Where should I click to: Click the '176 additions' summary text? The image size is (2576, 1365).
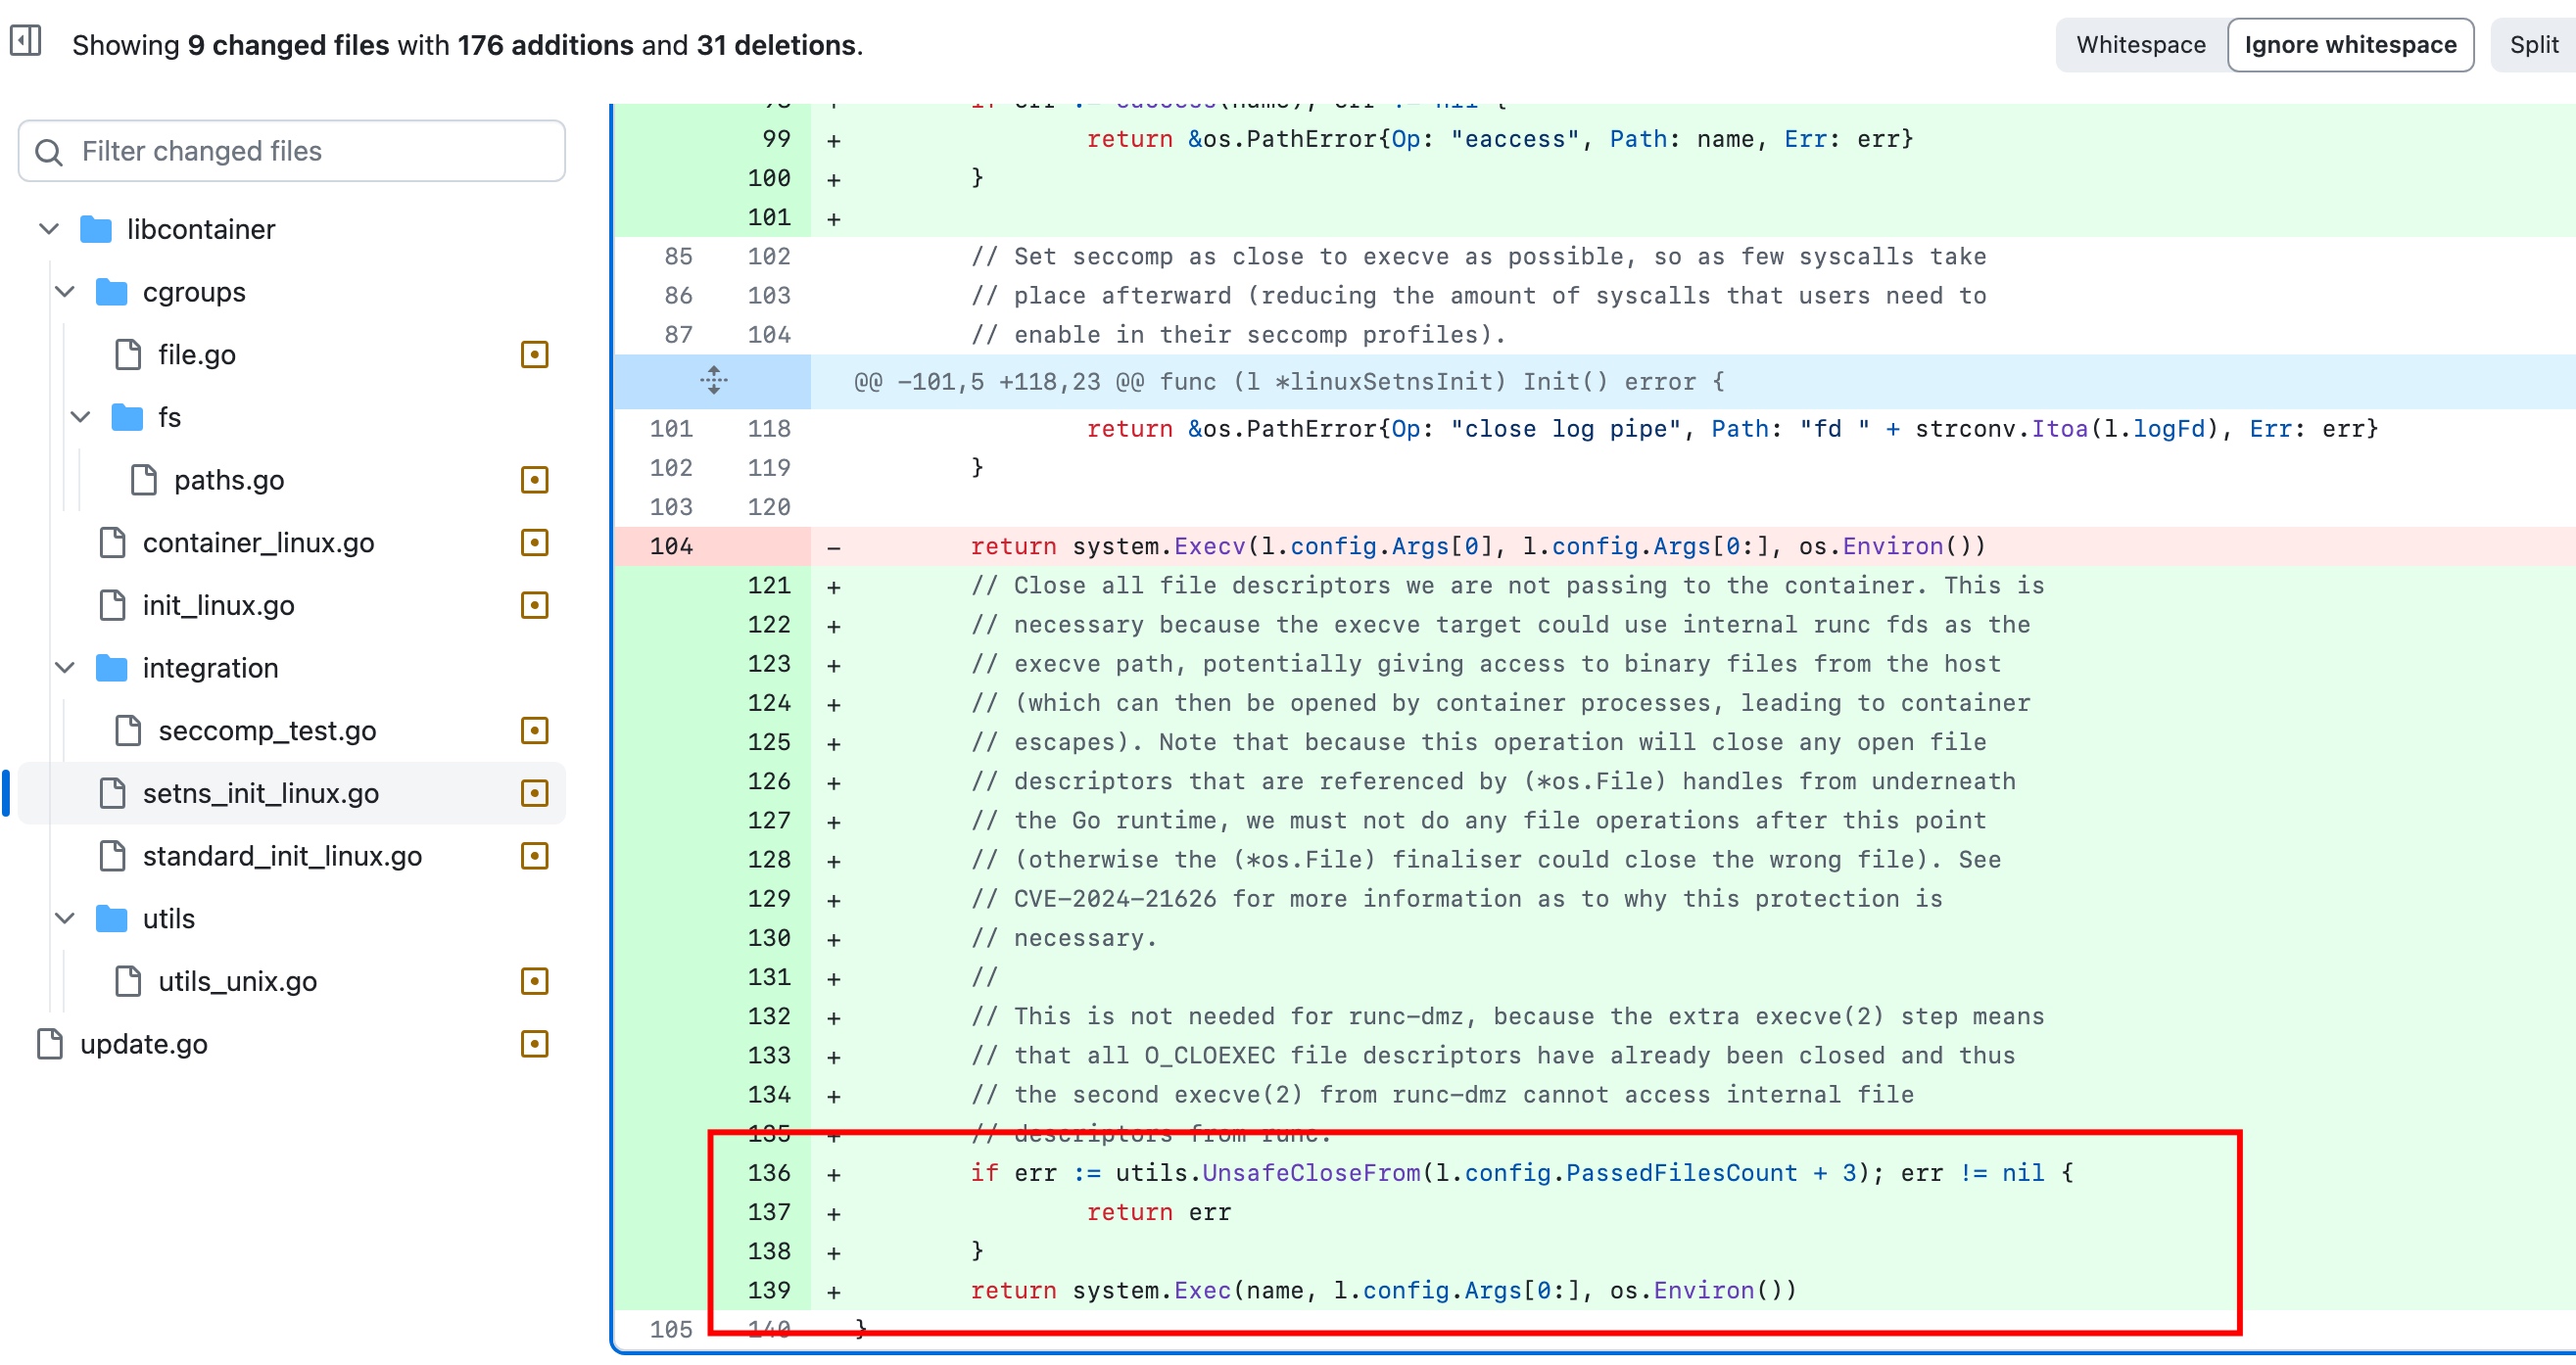pyautogui.click(x=545, y=45)
